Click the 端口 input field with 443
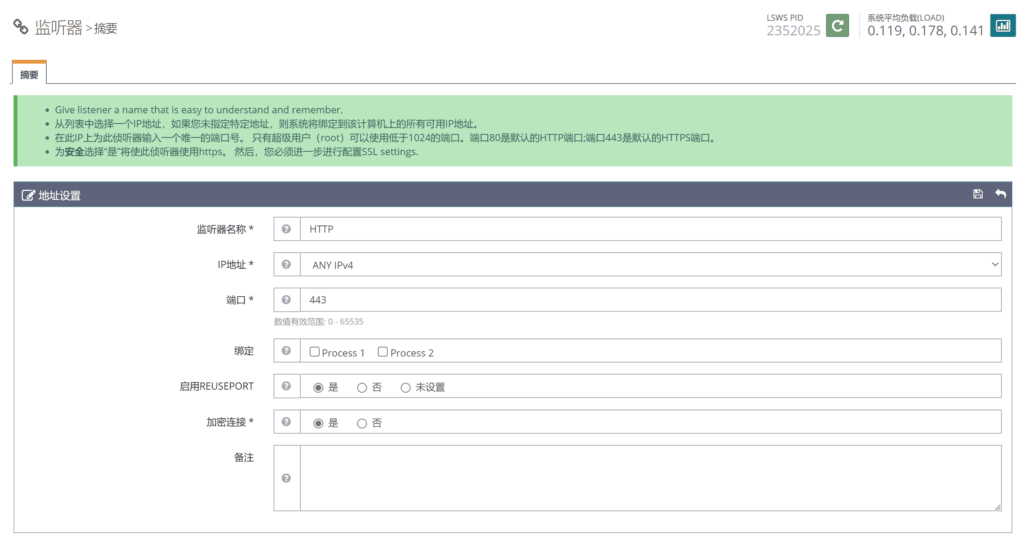Screen dimensions: 1024x550 [x=650, y=300]
